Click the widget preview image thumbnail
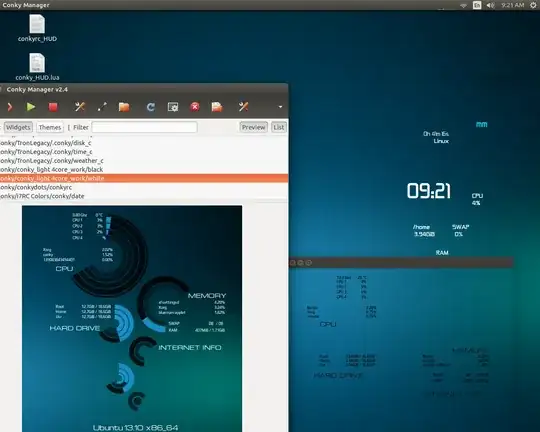This screenshot has width=540, height=432. pos(132,319)
